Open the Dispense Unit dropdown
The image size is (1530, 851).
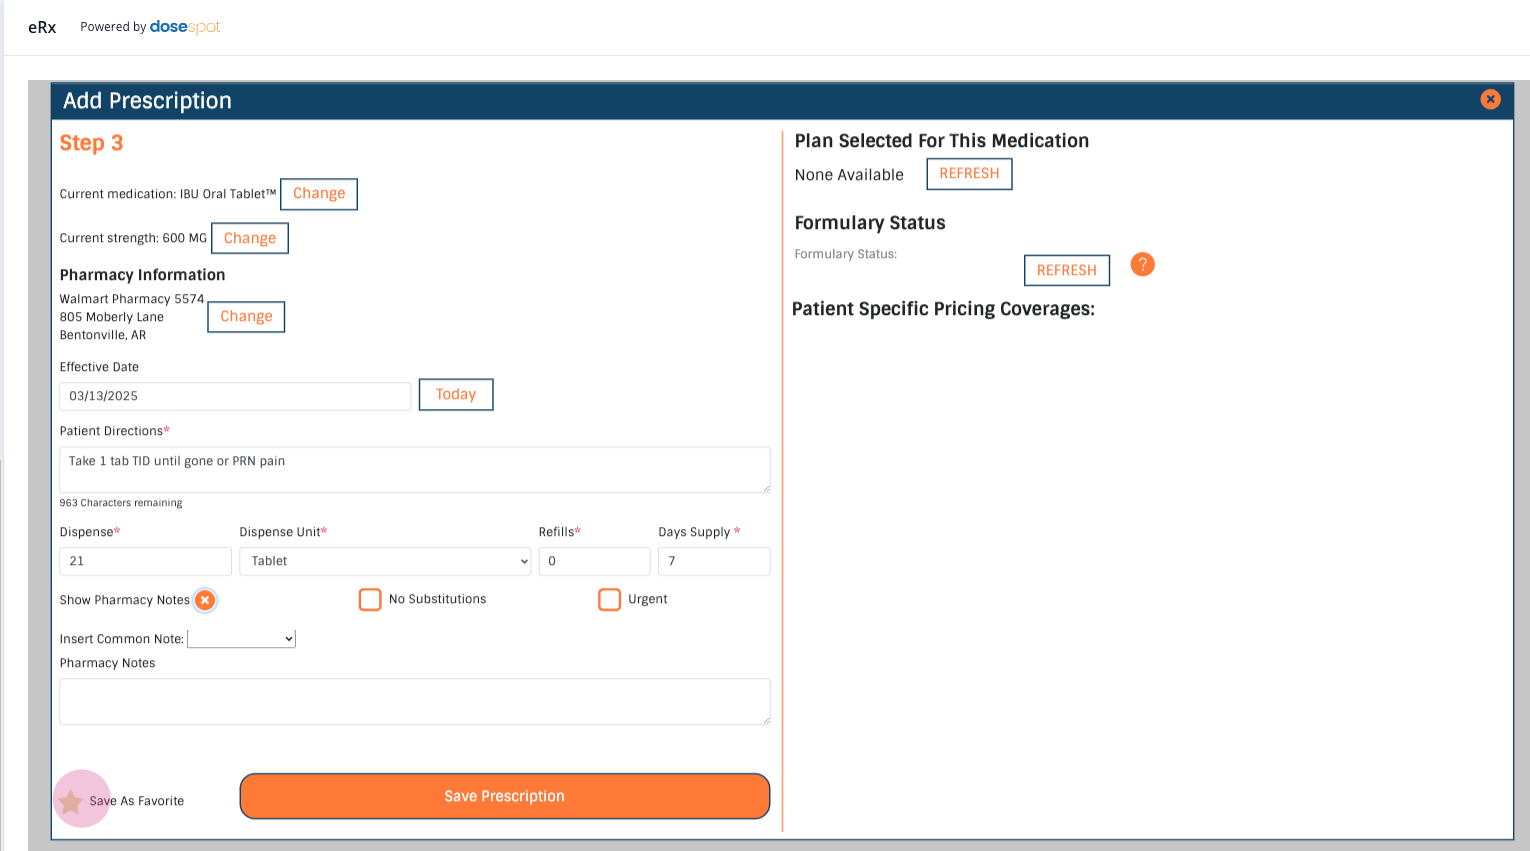[385, 561]
